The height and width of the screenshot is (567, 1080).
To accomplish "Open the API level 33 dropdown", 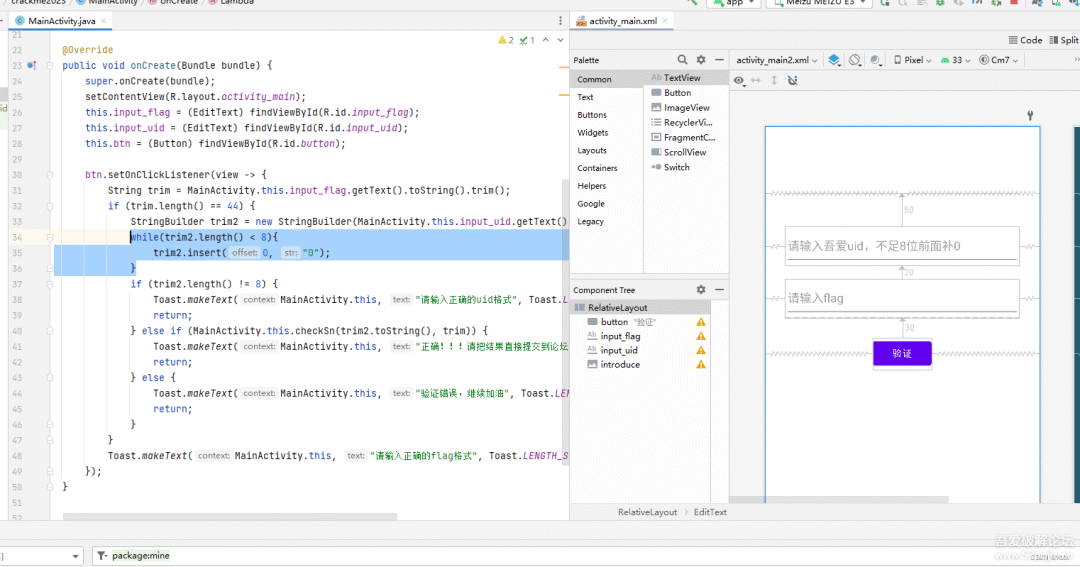I will coord(955,60).
